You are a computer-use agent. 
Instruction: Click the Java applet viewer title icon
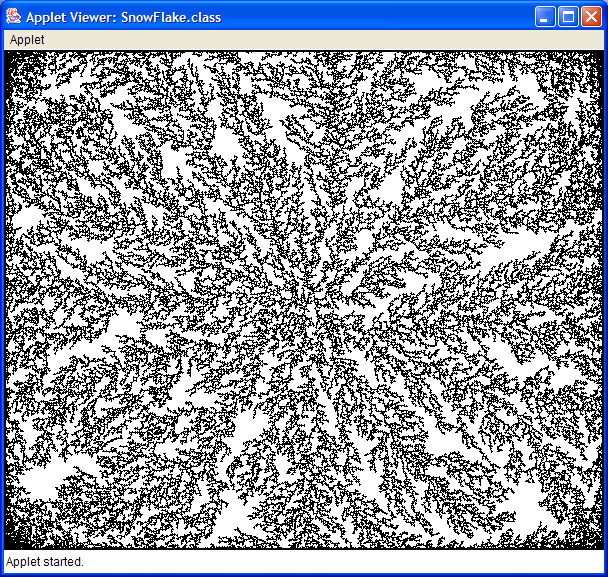tap(14, 17)
